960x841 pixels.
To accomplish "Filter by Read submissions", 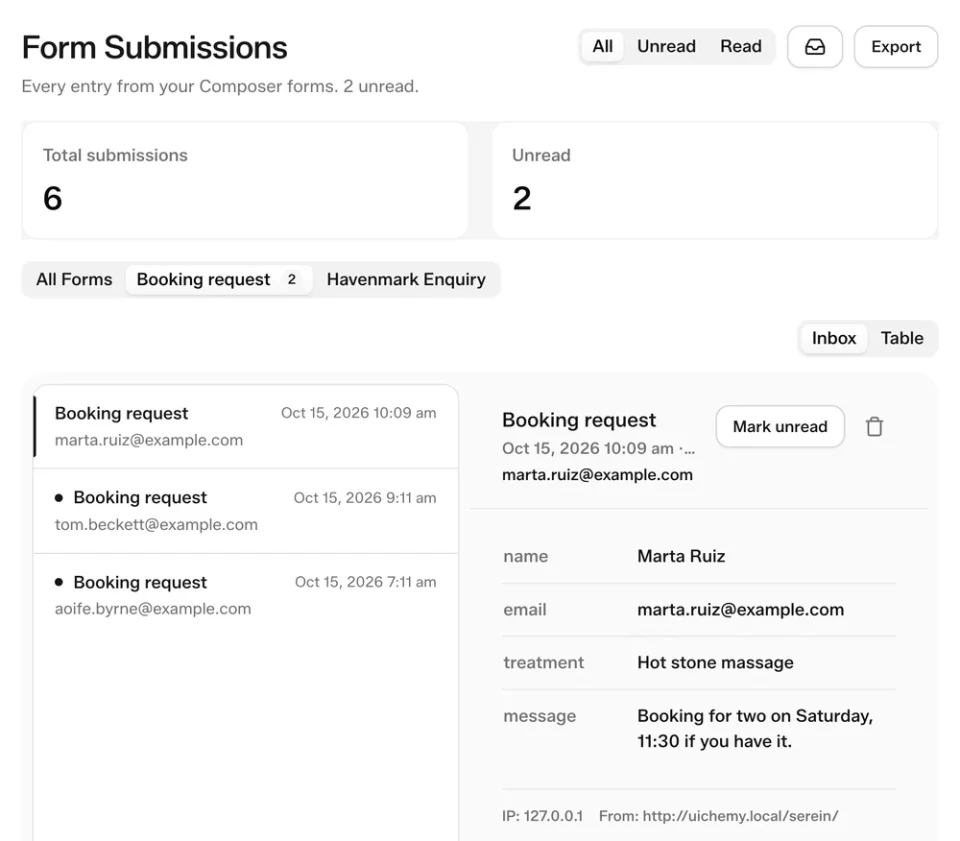I will tap(741, 47).
